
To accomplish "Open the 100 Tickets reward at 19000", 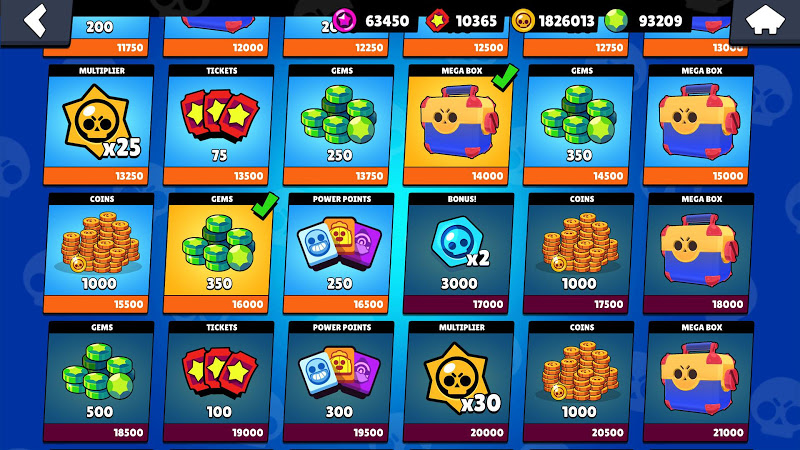I will coord(219,382).
